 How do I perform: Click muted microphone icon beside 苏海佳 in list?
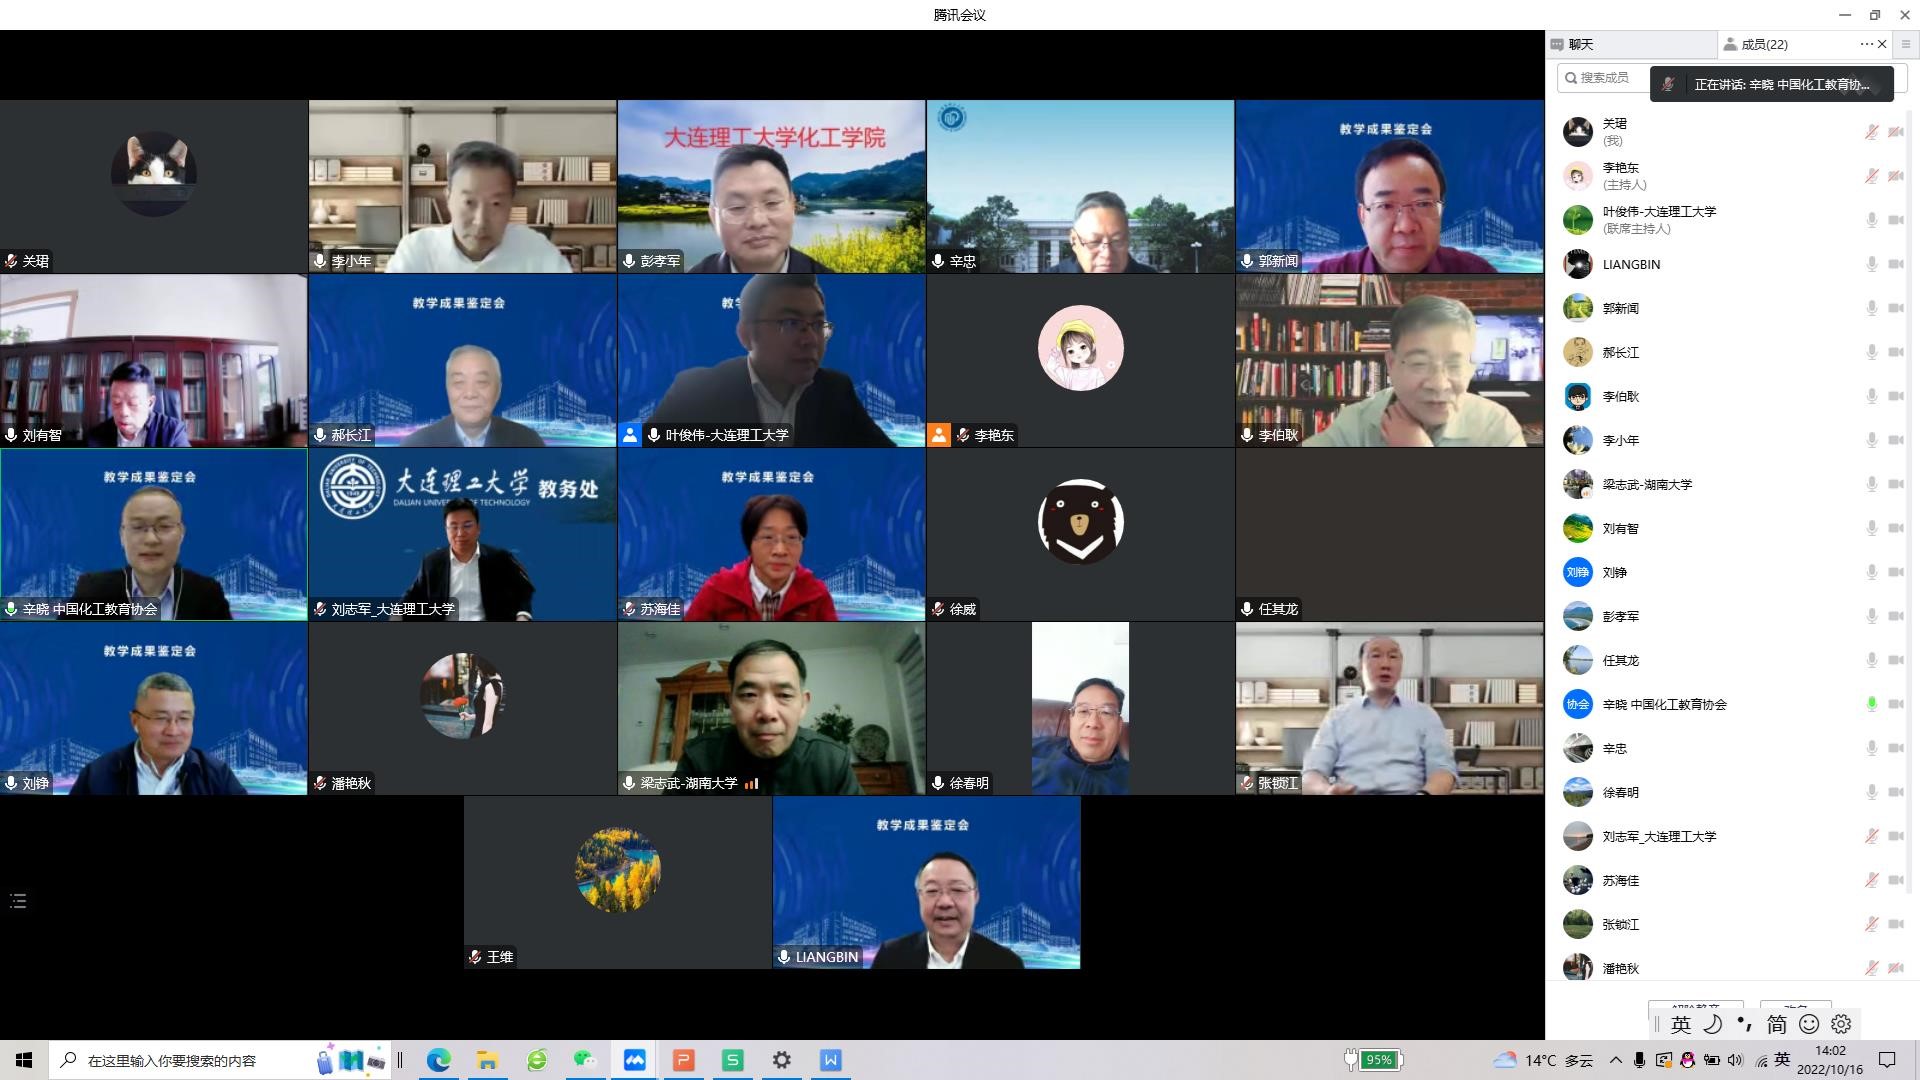click(x=1871, y=880)
